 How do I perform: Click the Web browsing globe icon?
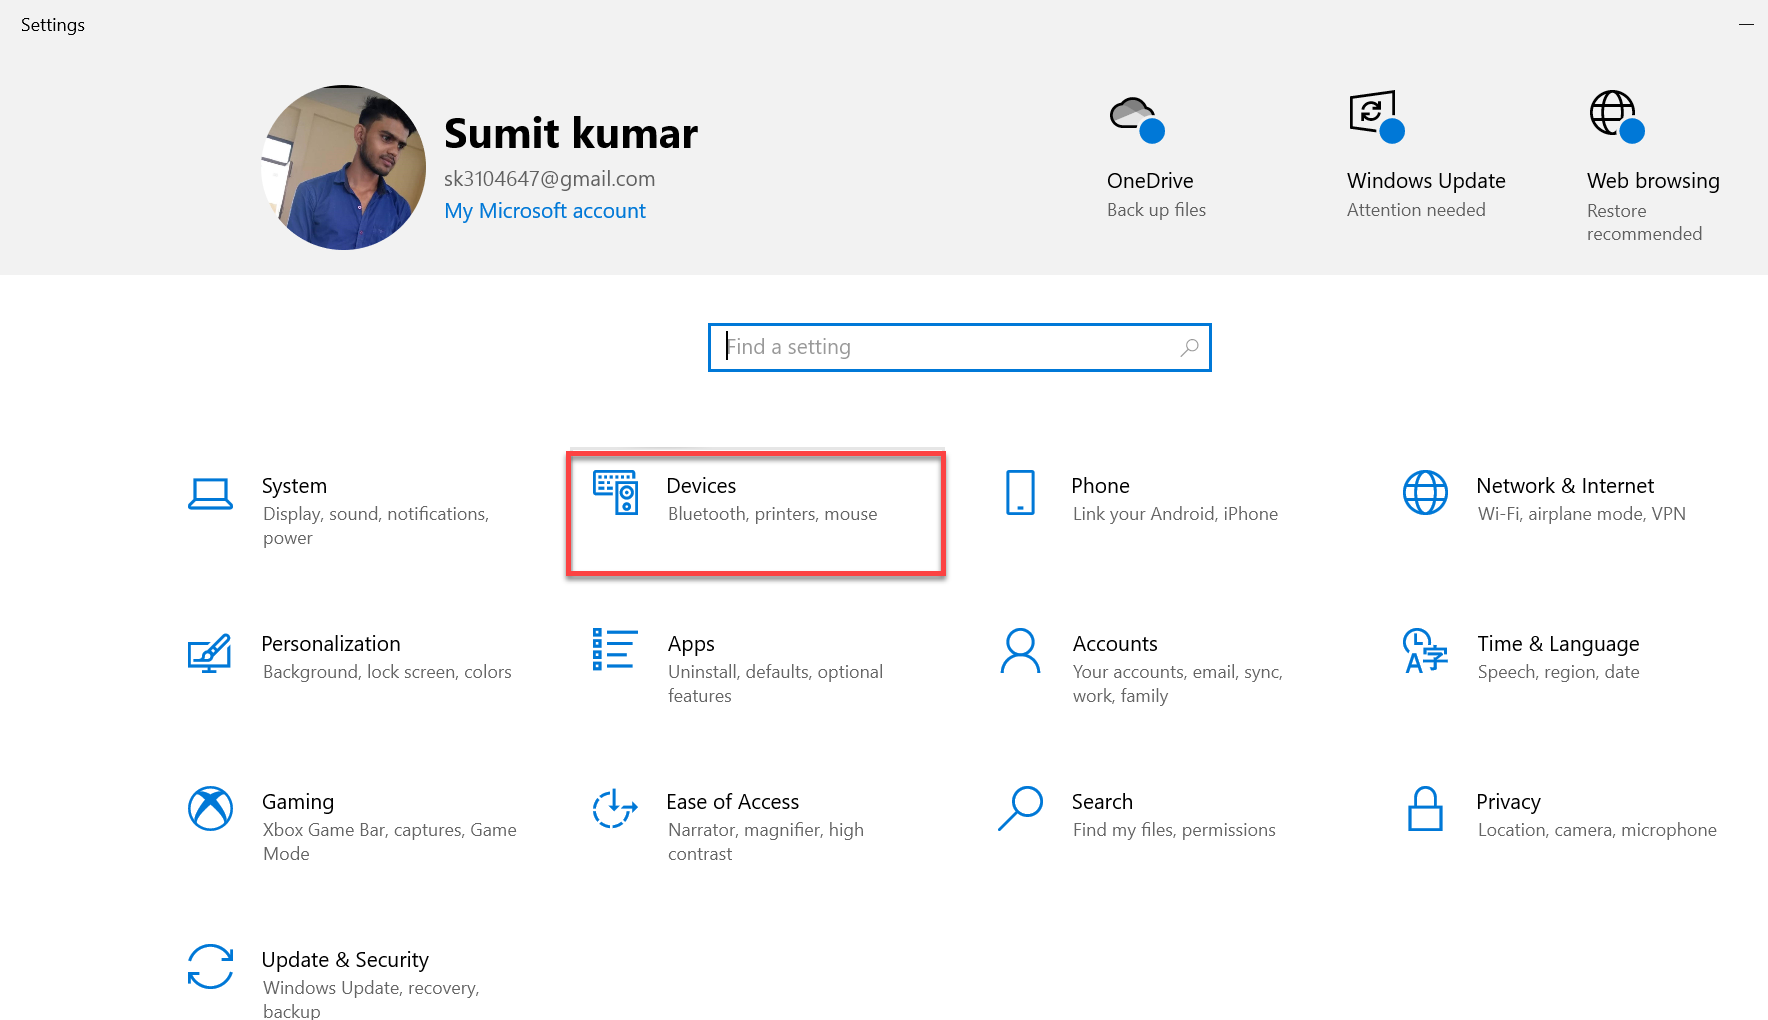(1616, 117)
